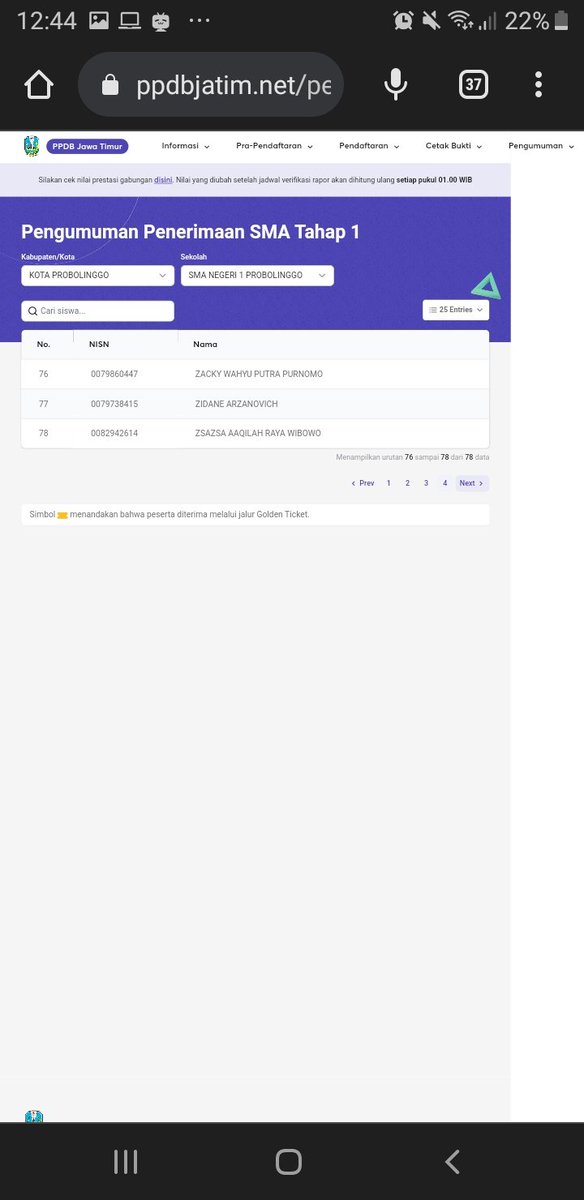Open the Pendaftaran menu
The width and height of the screenshot is (584, 1200).
coord(369,146)
